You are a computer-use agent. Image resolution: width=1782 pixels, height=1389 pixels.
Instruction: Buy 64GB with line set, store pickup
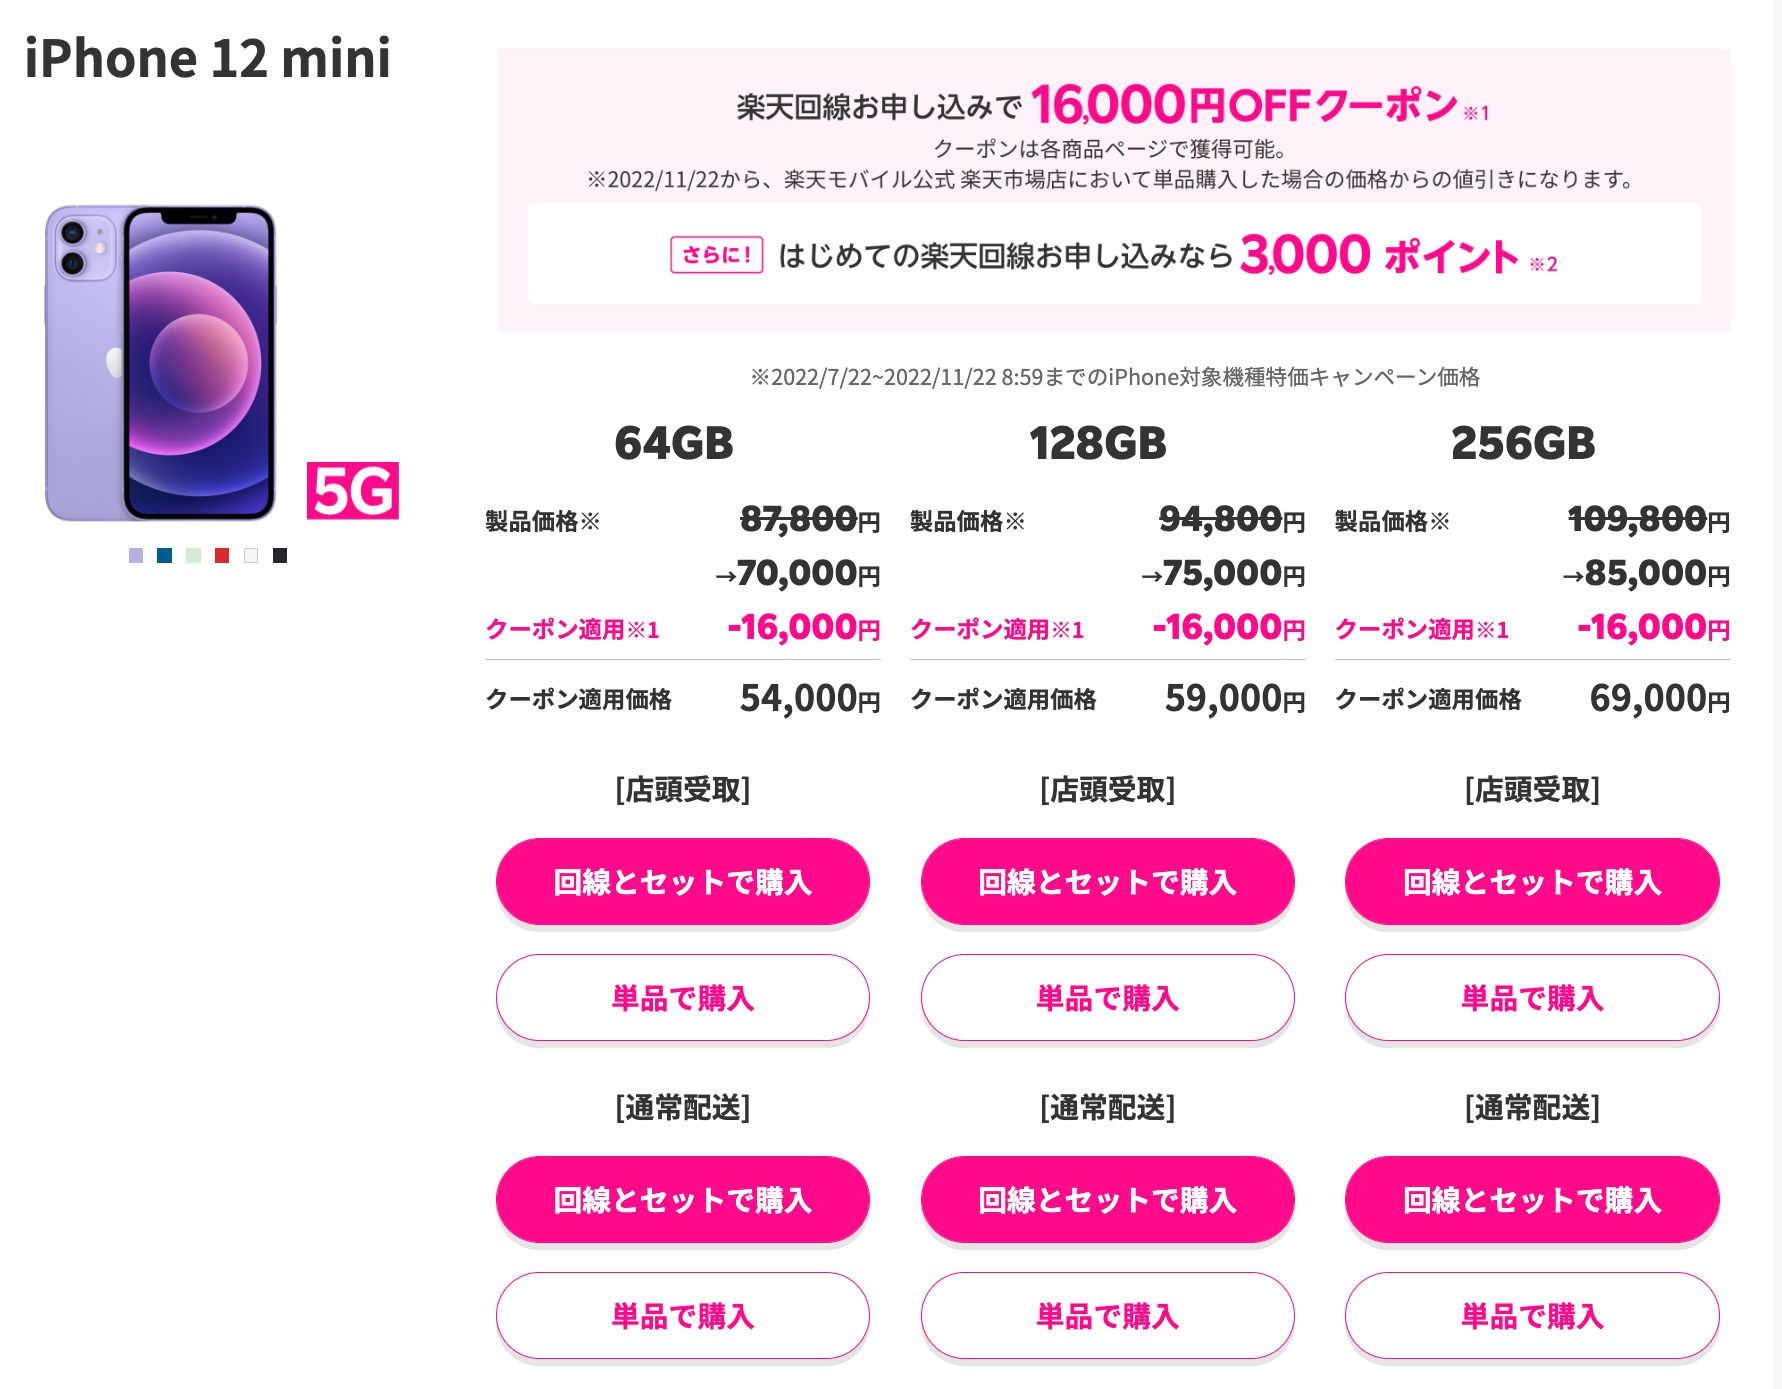coord(683,882)
